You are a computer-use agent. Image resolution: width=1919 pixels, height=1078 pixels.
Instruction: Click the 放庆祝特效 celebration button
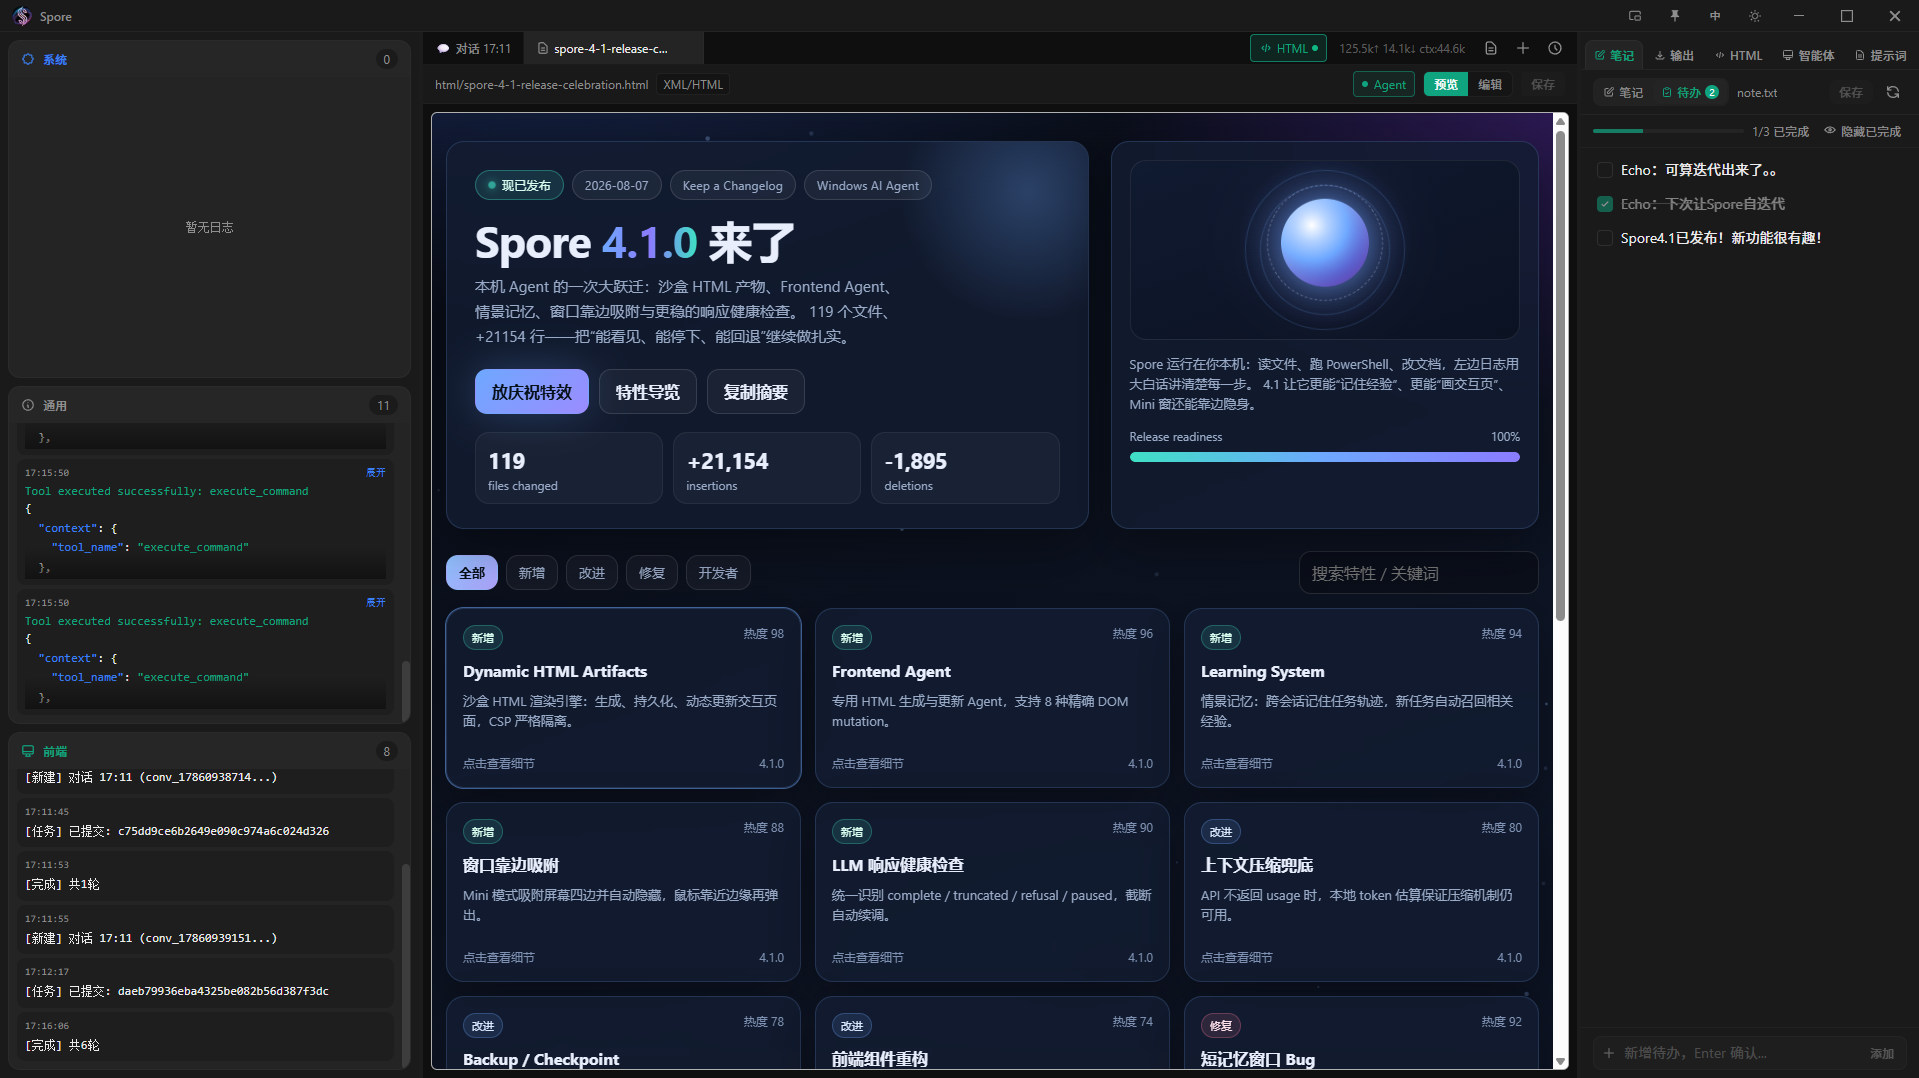point(532,392)
